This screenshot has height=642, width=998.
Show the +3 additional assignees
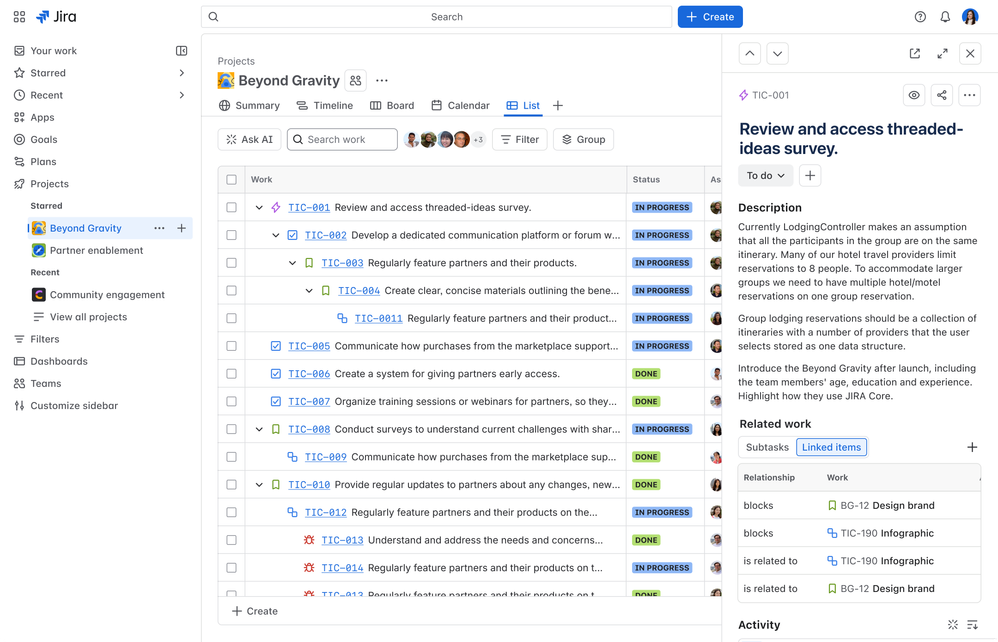pos(479,139)
